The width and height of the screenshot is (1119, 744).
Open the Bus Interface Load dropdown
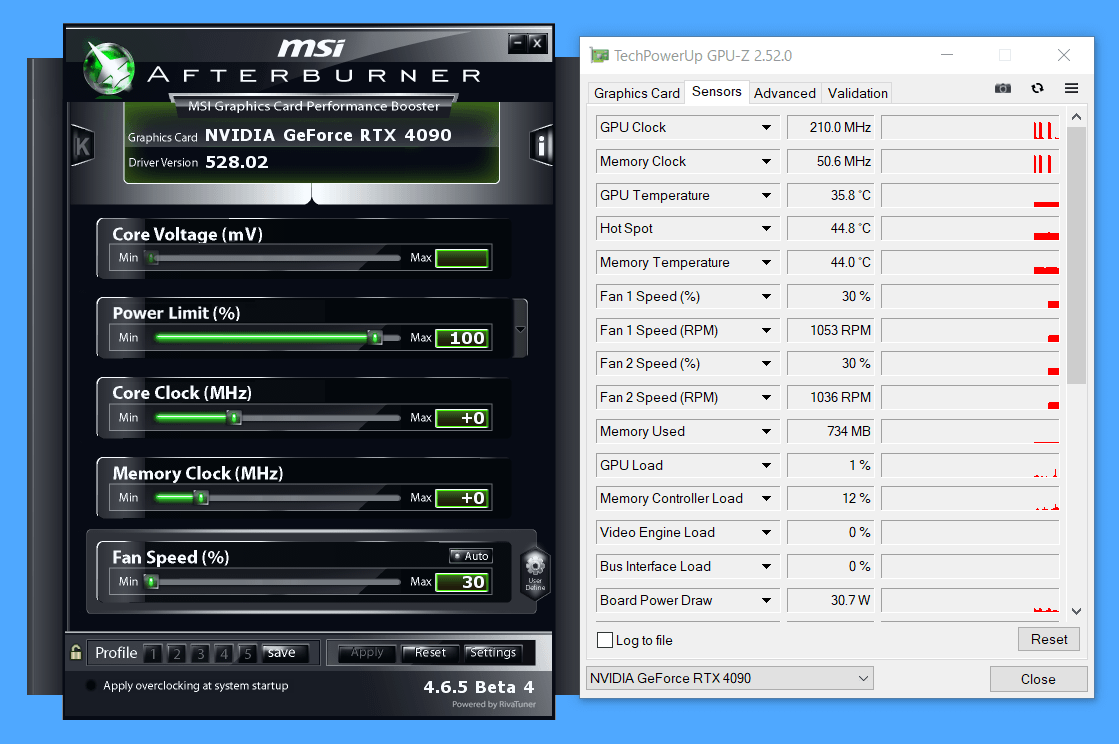766,566
